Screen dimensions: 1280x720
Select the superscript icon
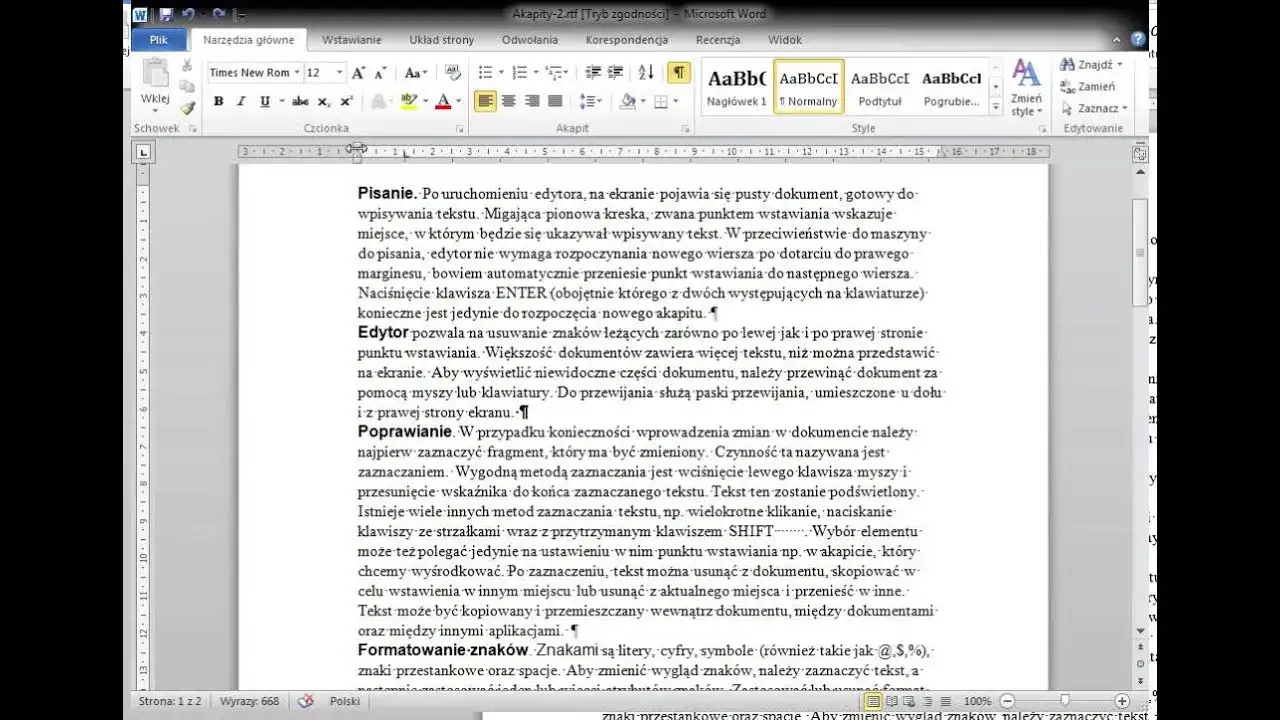(345, 101)
